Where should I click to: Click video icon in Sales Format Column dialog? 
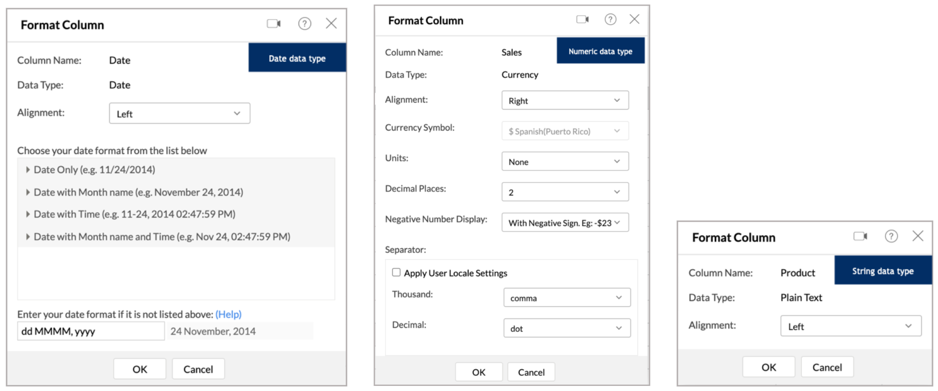pyautogui.click(x=583, y=20)
